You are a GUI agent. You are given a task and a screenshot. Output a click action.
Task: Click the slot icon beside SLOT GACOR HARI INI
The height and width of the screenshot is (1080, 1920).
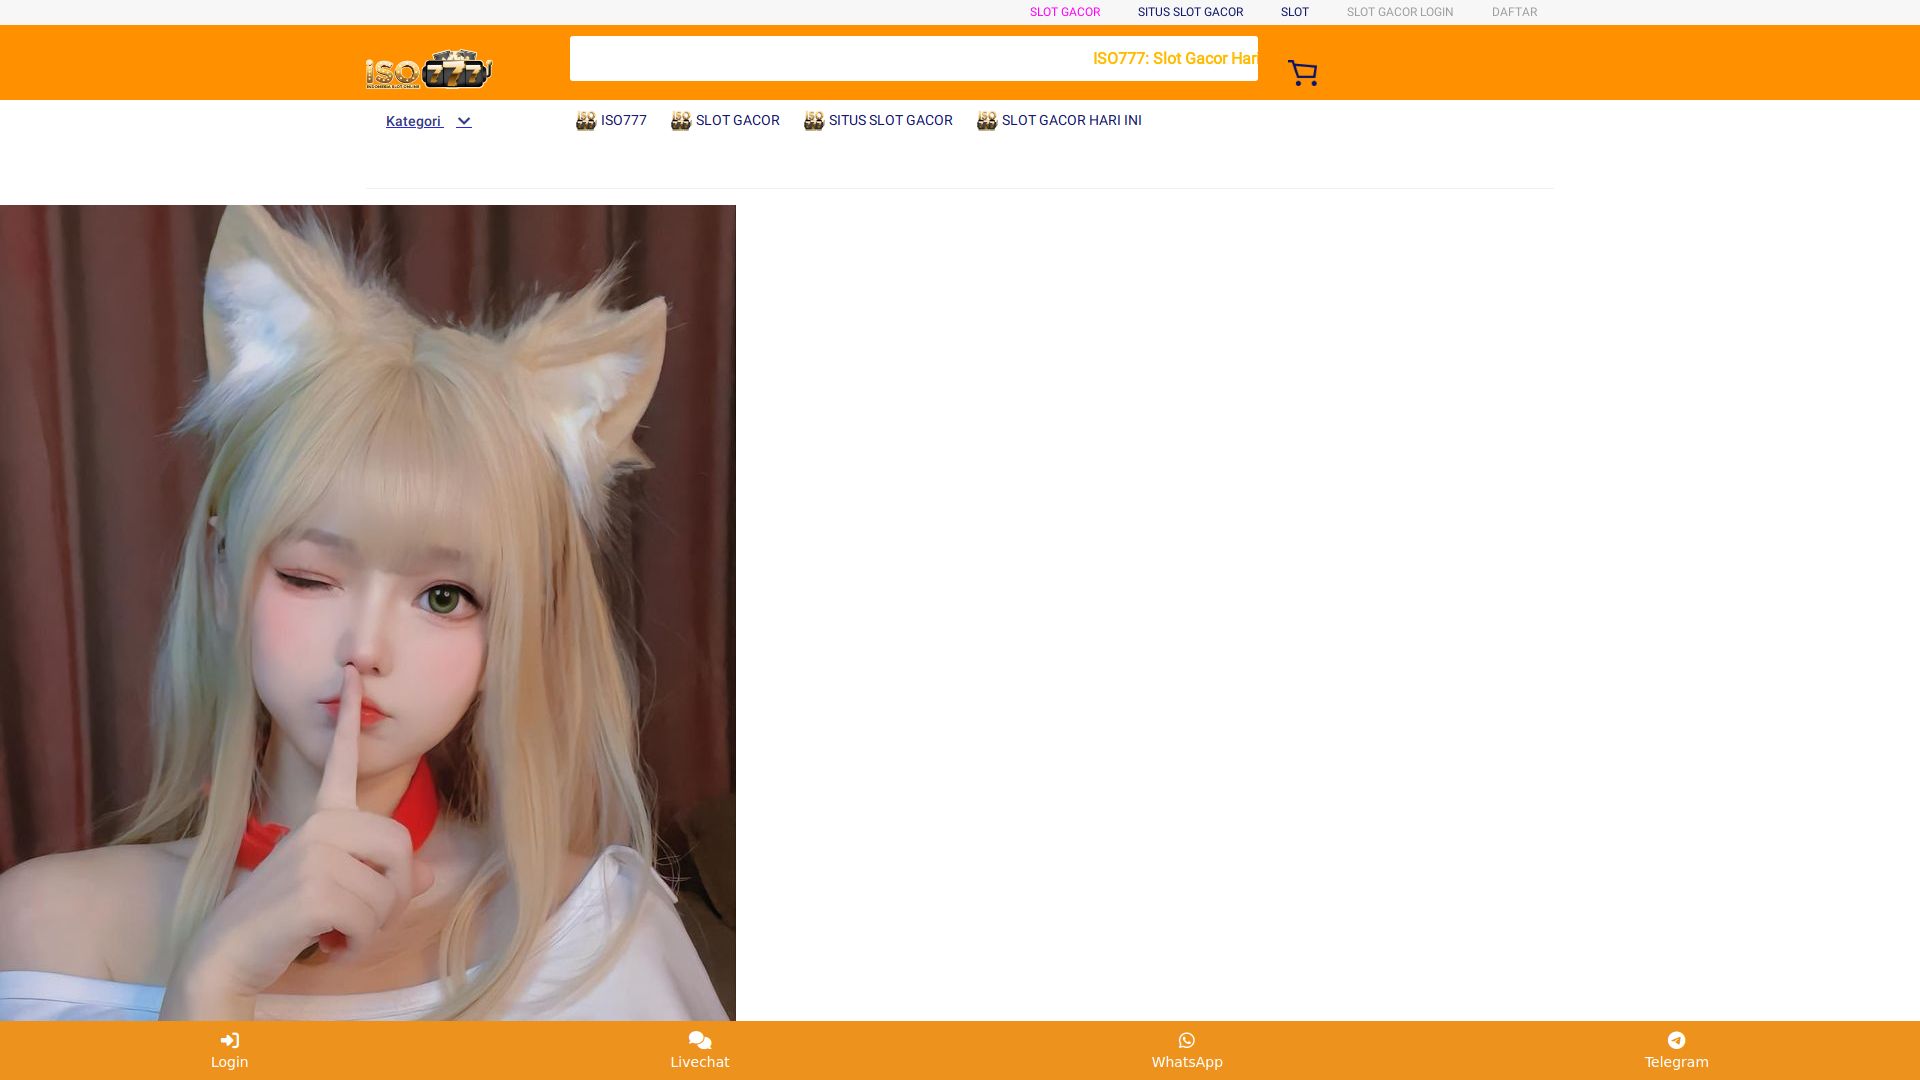(x=987, y=121)
